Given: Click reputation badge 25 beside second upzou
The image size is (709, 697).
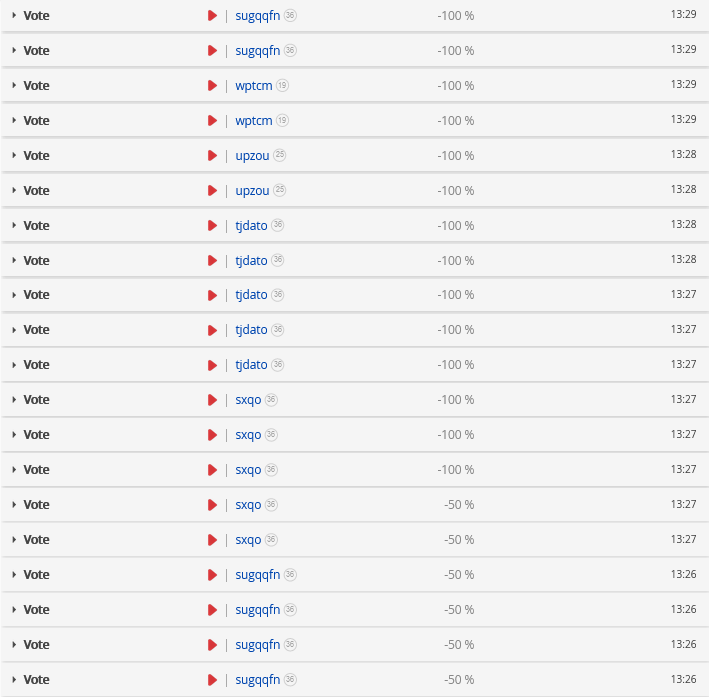Looking at the screenshot, I should [x=279, y=191].
